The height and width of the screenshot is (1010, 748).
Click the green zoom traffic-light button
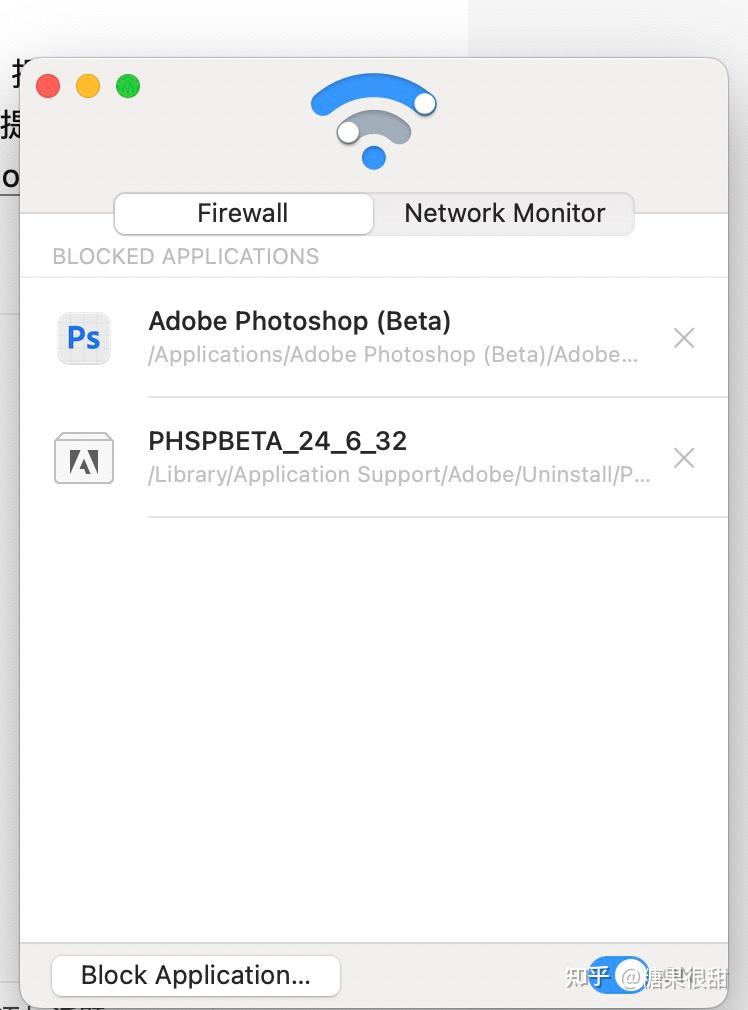pos(128,86)
